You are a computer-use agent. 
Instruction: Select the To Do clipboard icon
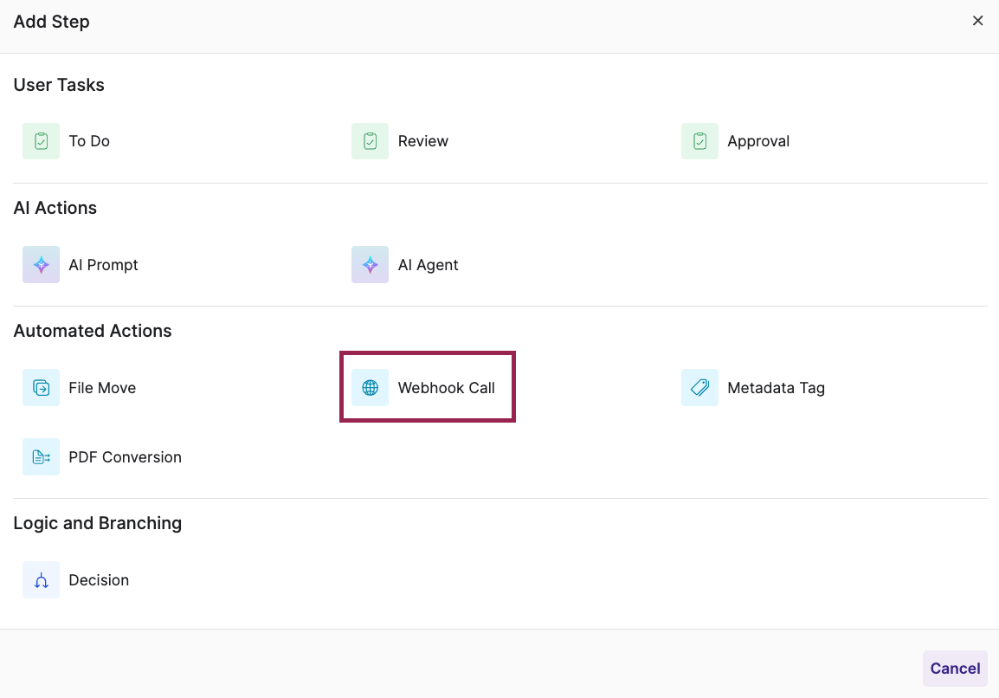(41, 141)
